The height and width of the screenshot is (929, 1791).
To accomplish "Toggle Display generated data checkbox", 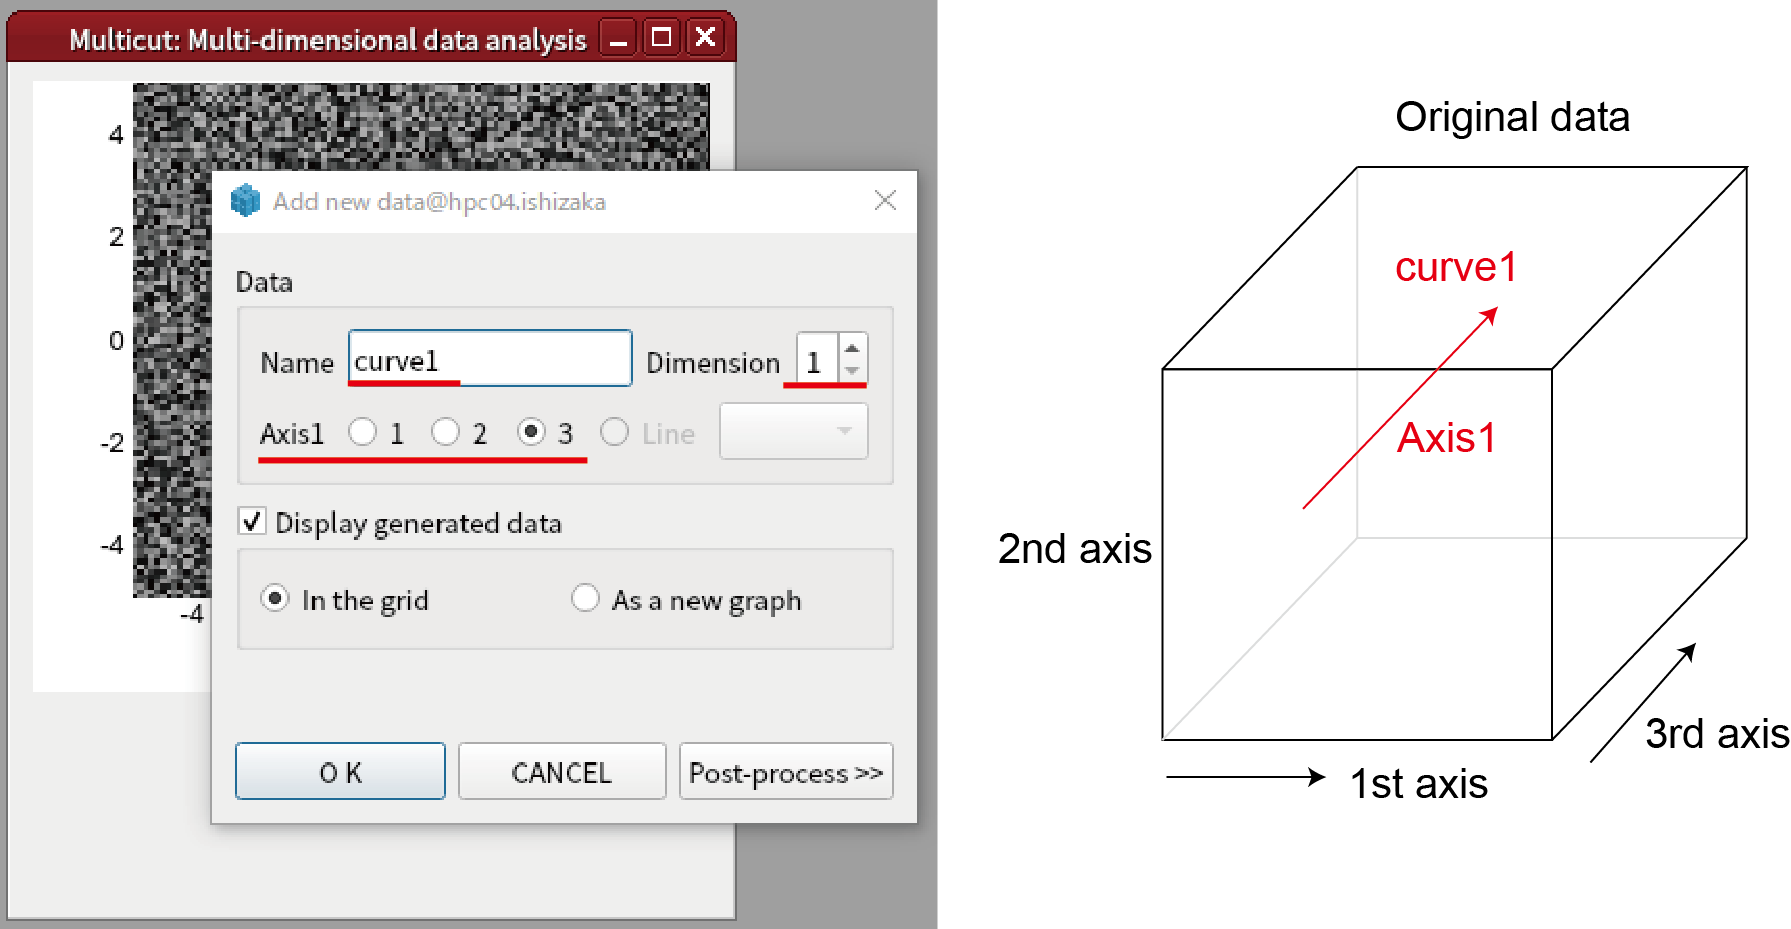I will pyautogui.click(x=252, y=521).
